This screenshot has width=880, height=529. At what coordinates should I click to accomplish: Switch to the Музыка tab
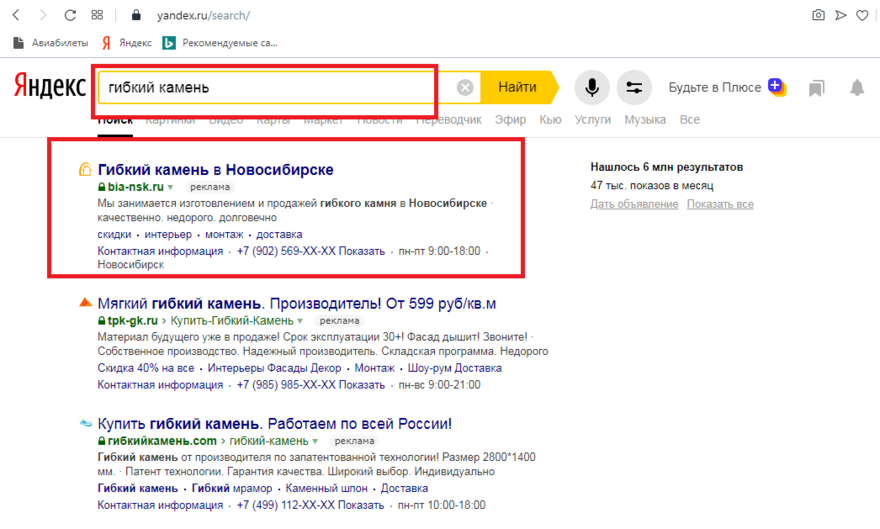pyautogui.click(x=645, y=119)
